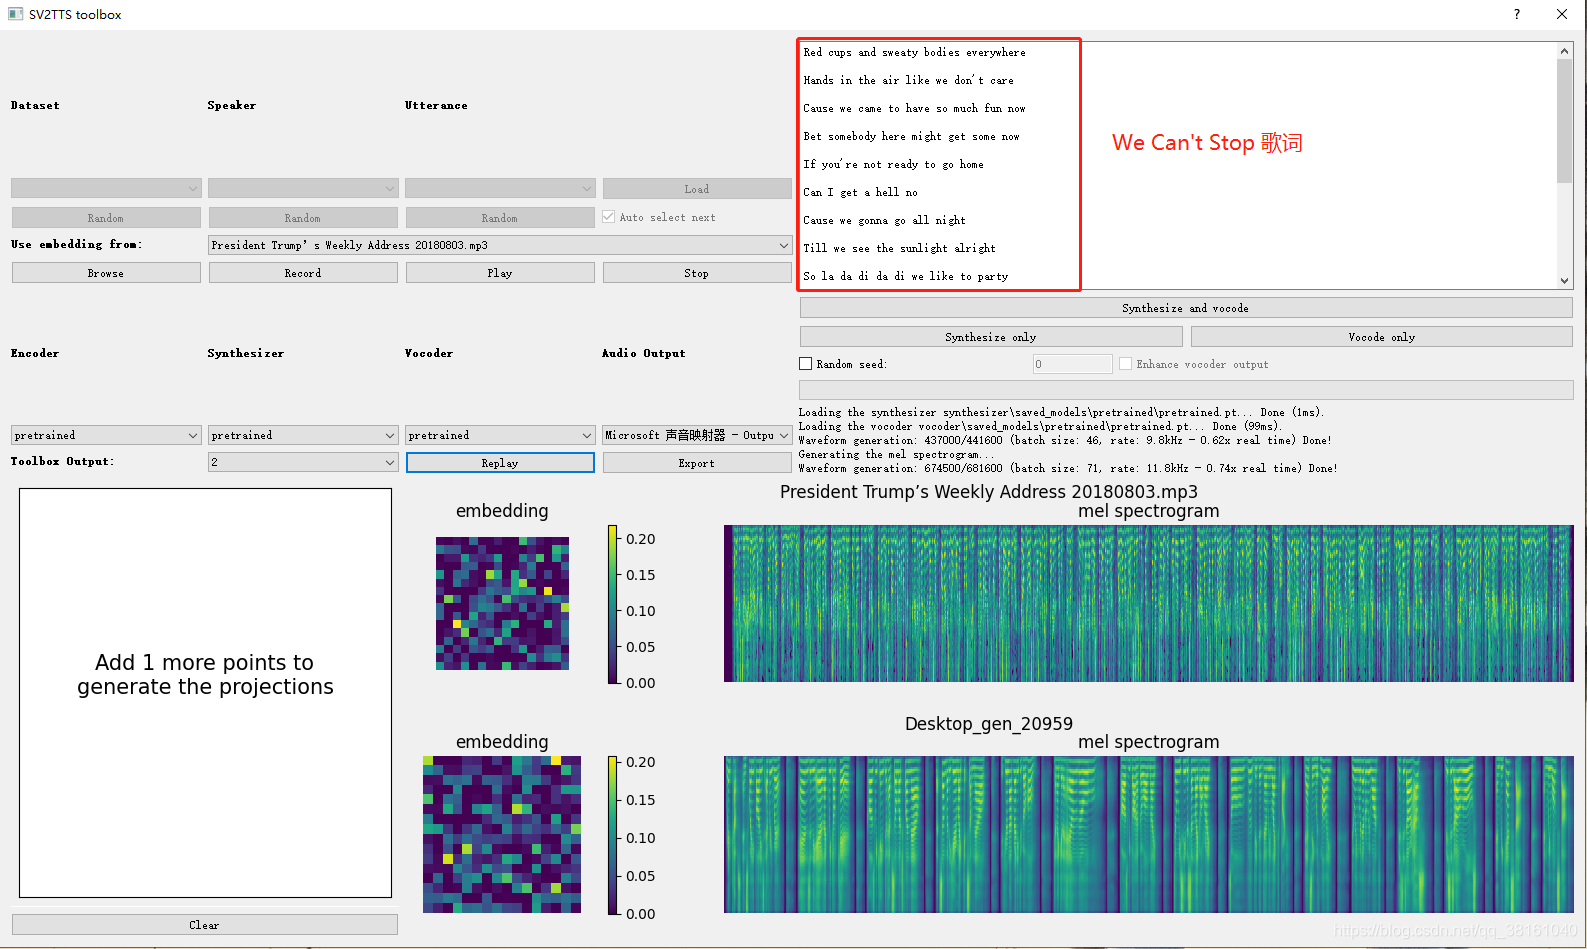This screenshot has height=949, width=1587.
Task: Click the top embedding heatmap
Action: click(x=502, y=603)
